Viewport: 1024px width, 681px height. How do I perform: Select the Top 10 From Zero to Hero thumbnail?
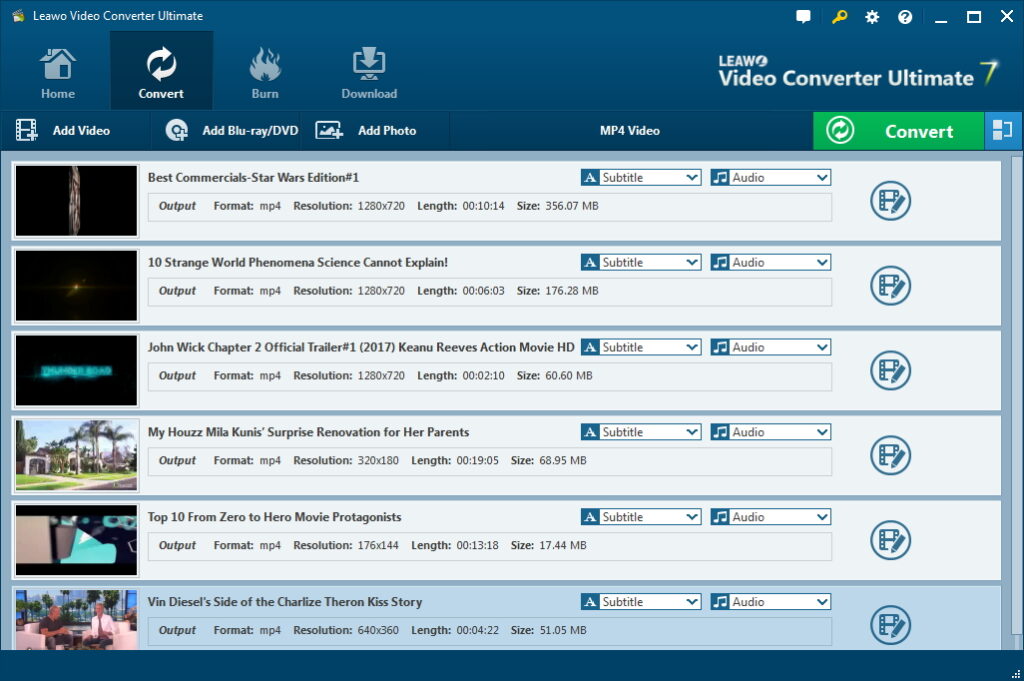76,540
